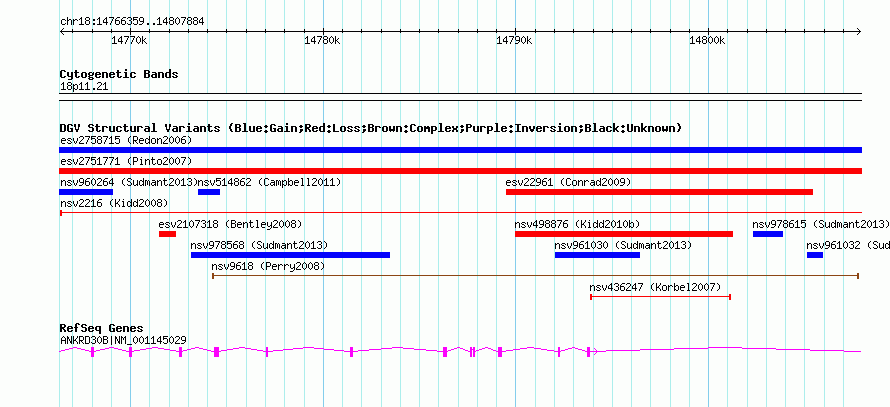890x407 pixels.
Task: Open nsv978615 (Sudmant2013) variant label
Action: (x=820, y=224)
